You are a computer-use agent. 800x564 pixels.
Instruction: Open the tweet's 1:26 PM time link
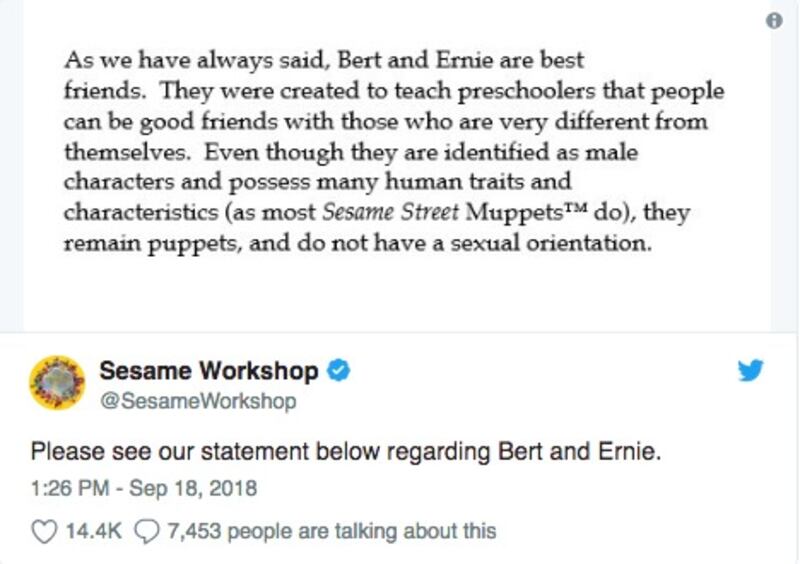(70, 488)
